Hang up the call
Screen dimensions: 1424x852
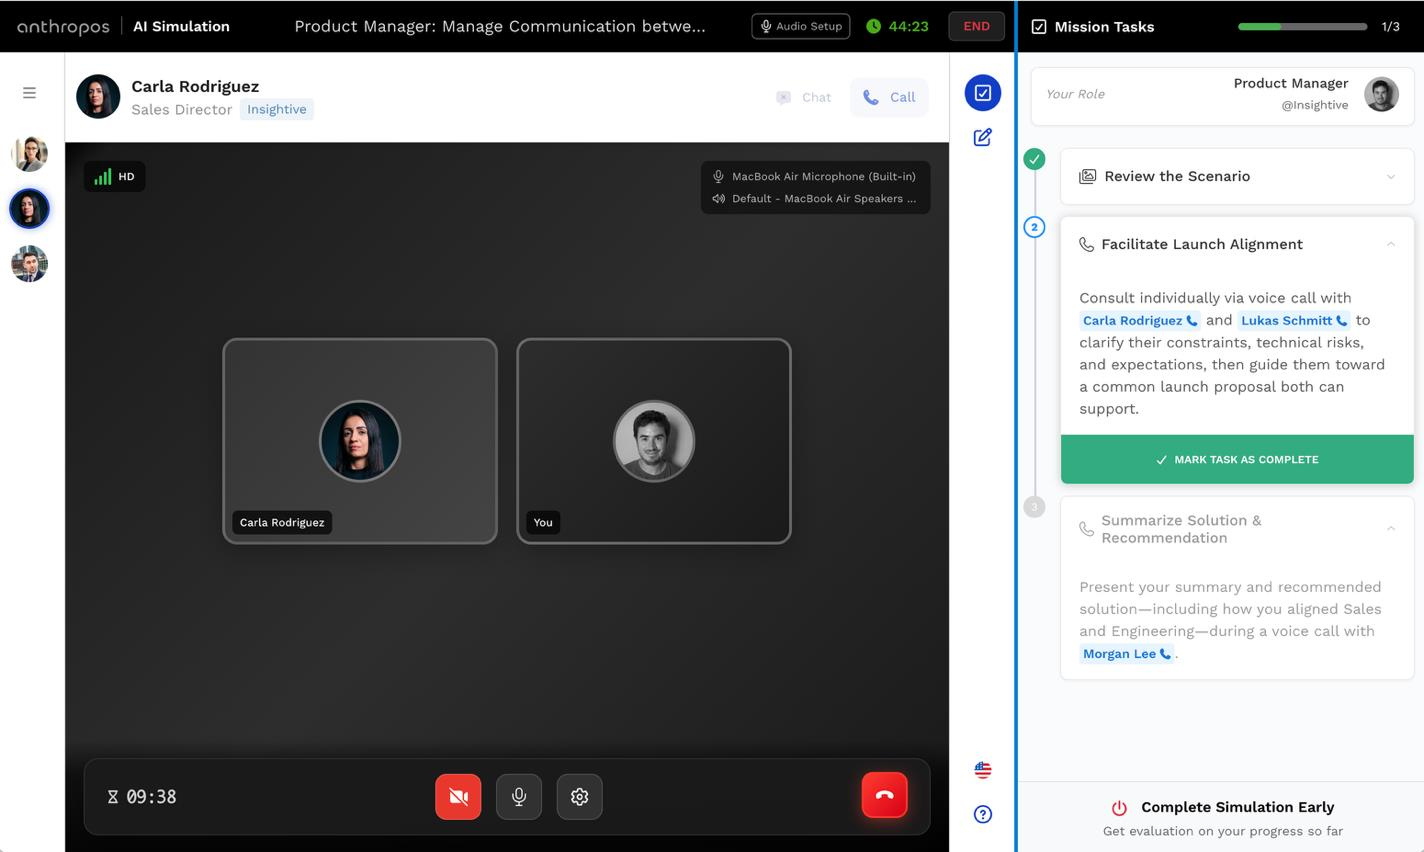[x=884, y=796]
